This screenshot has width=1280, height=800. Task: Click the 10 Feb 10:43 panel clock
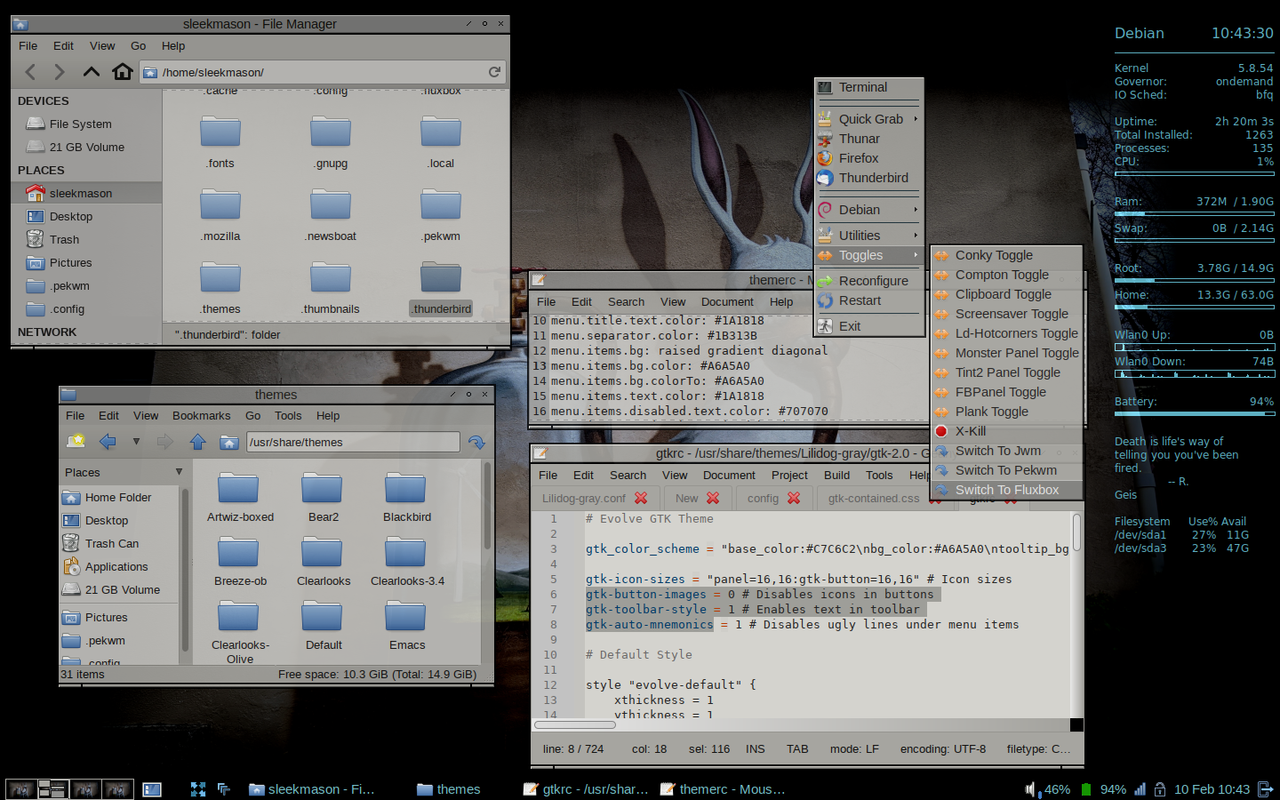point(1213,789)
